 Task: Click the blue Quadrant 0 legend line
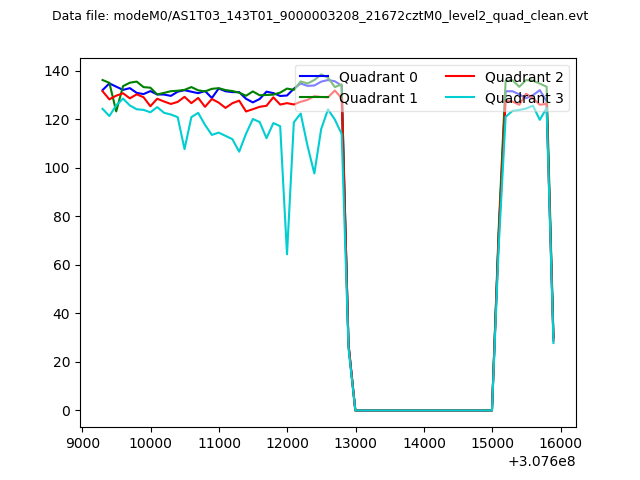314,77
